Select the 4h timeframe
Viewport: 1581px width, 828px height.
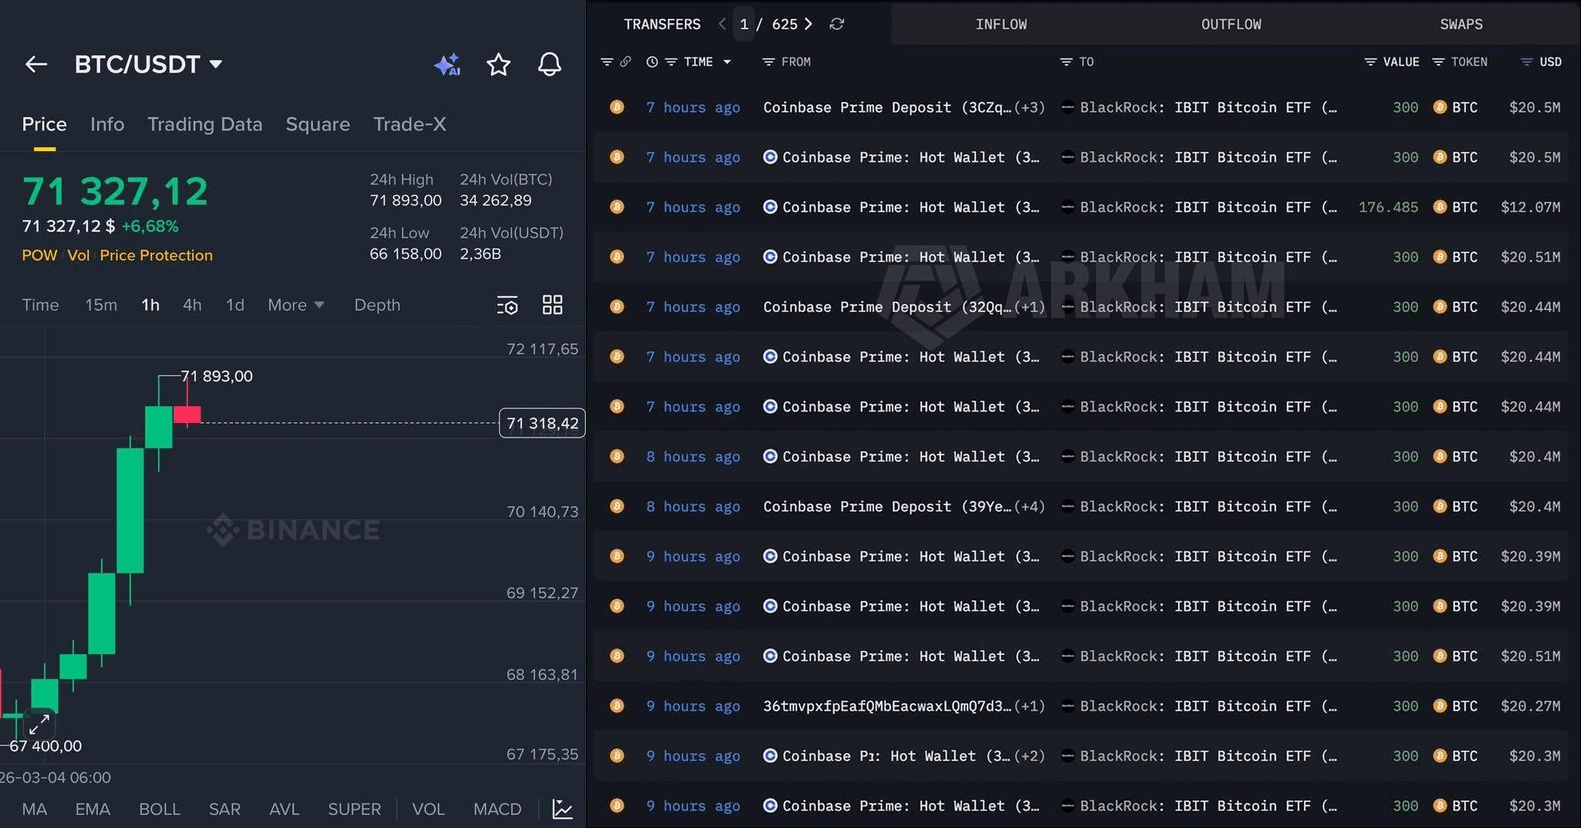click(x=192, y=305)
